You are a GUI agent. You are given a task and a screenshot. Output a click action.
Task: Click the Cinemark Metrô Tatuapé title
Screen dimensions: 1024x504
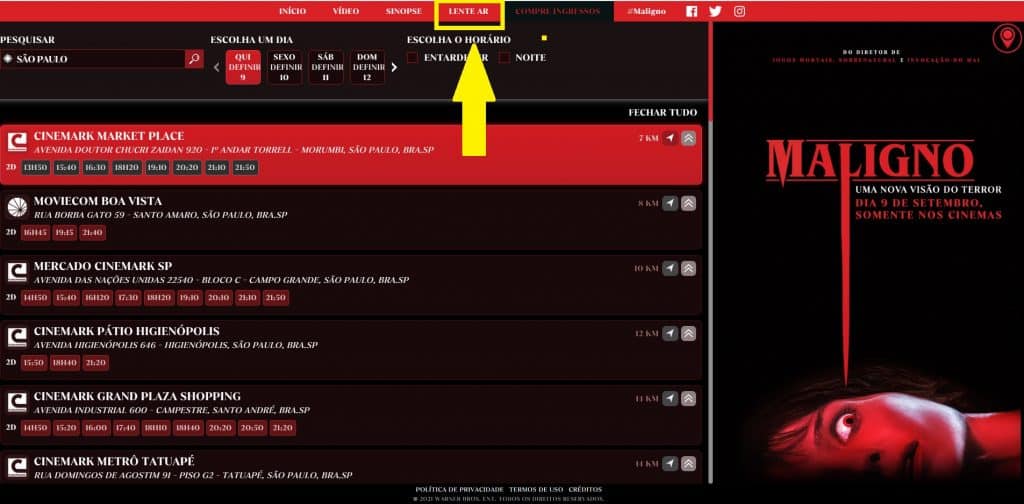(x=114, y=461)
